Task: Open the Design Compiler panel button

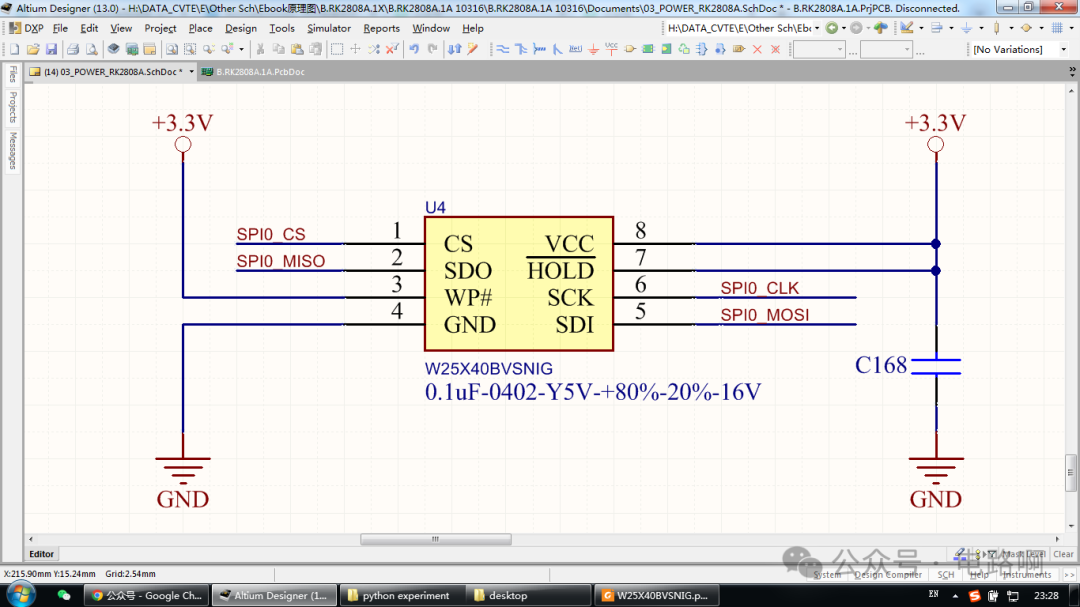Action: (x=888, y=575)
